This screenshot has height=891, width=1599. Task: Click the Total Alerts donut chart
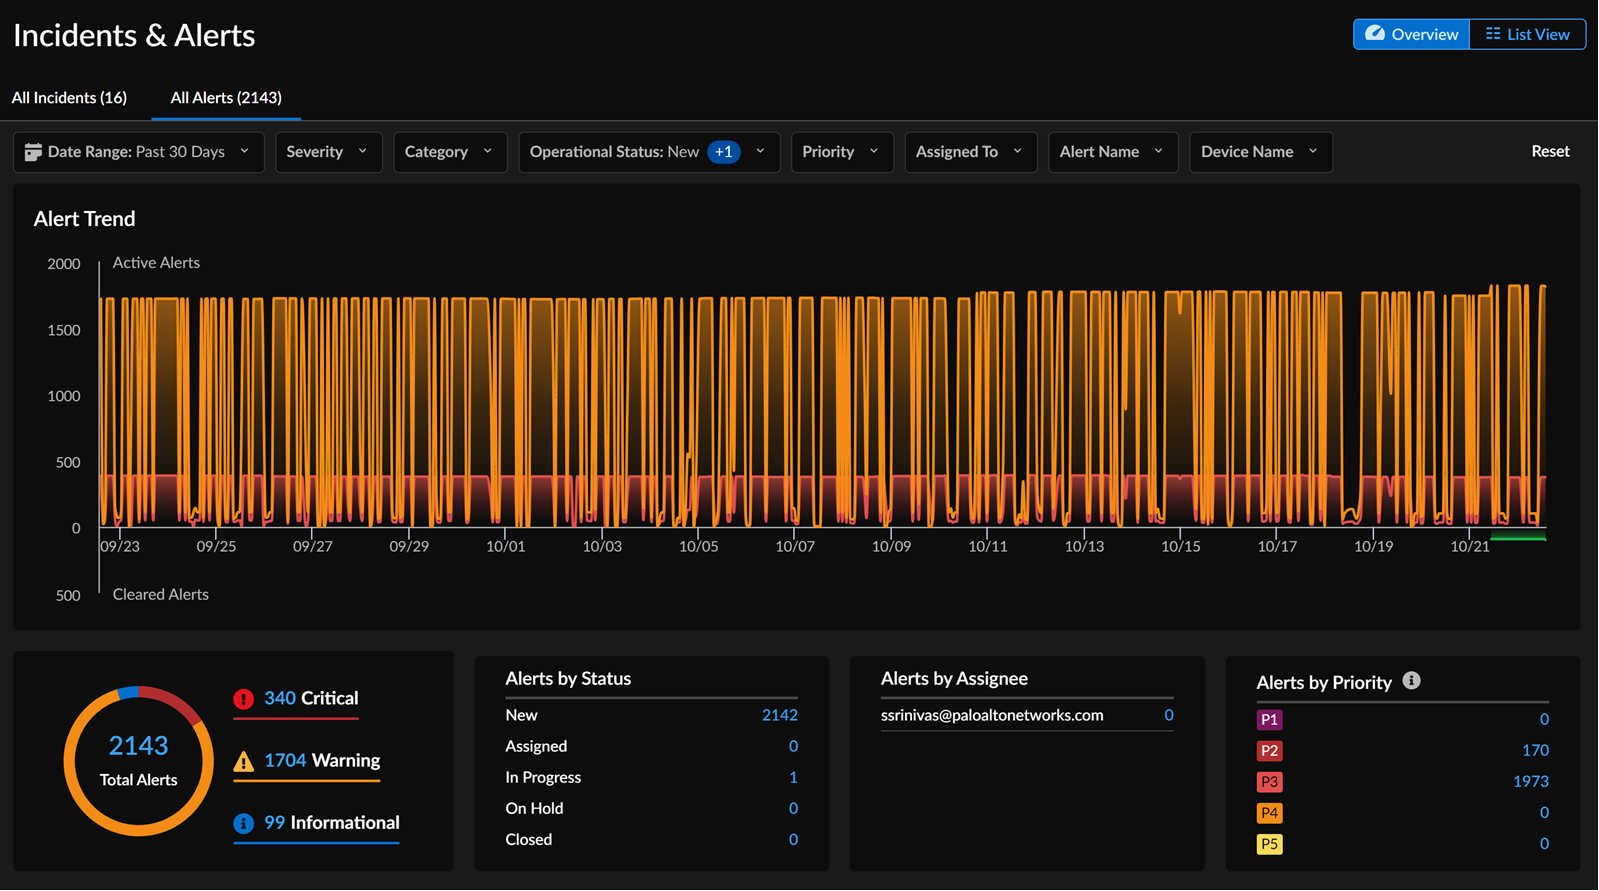click(138, 761)
